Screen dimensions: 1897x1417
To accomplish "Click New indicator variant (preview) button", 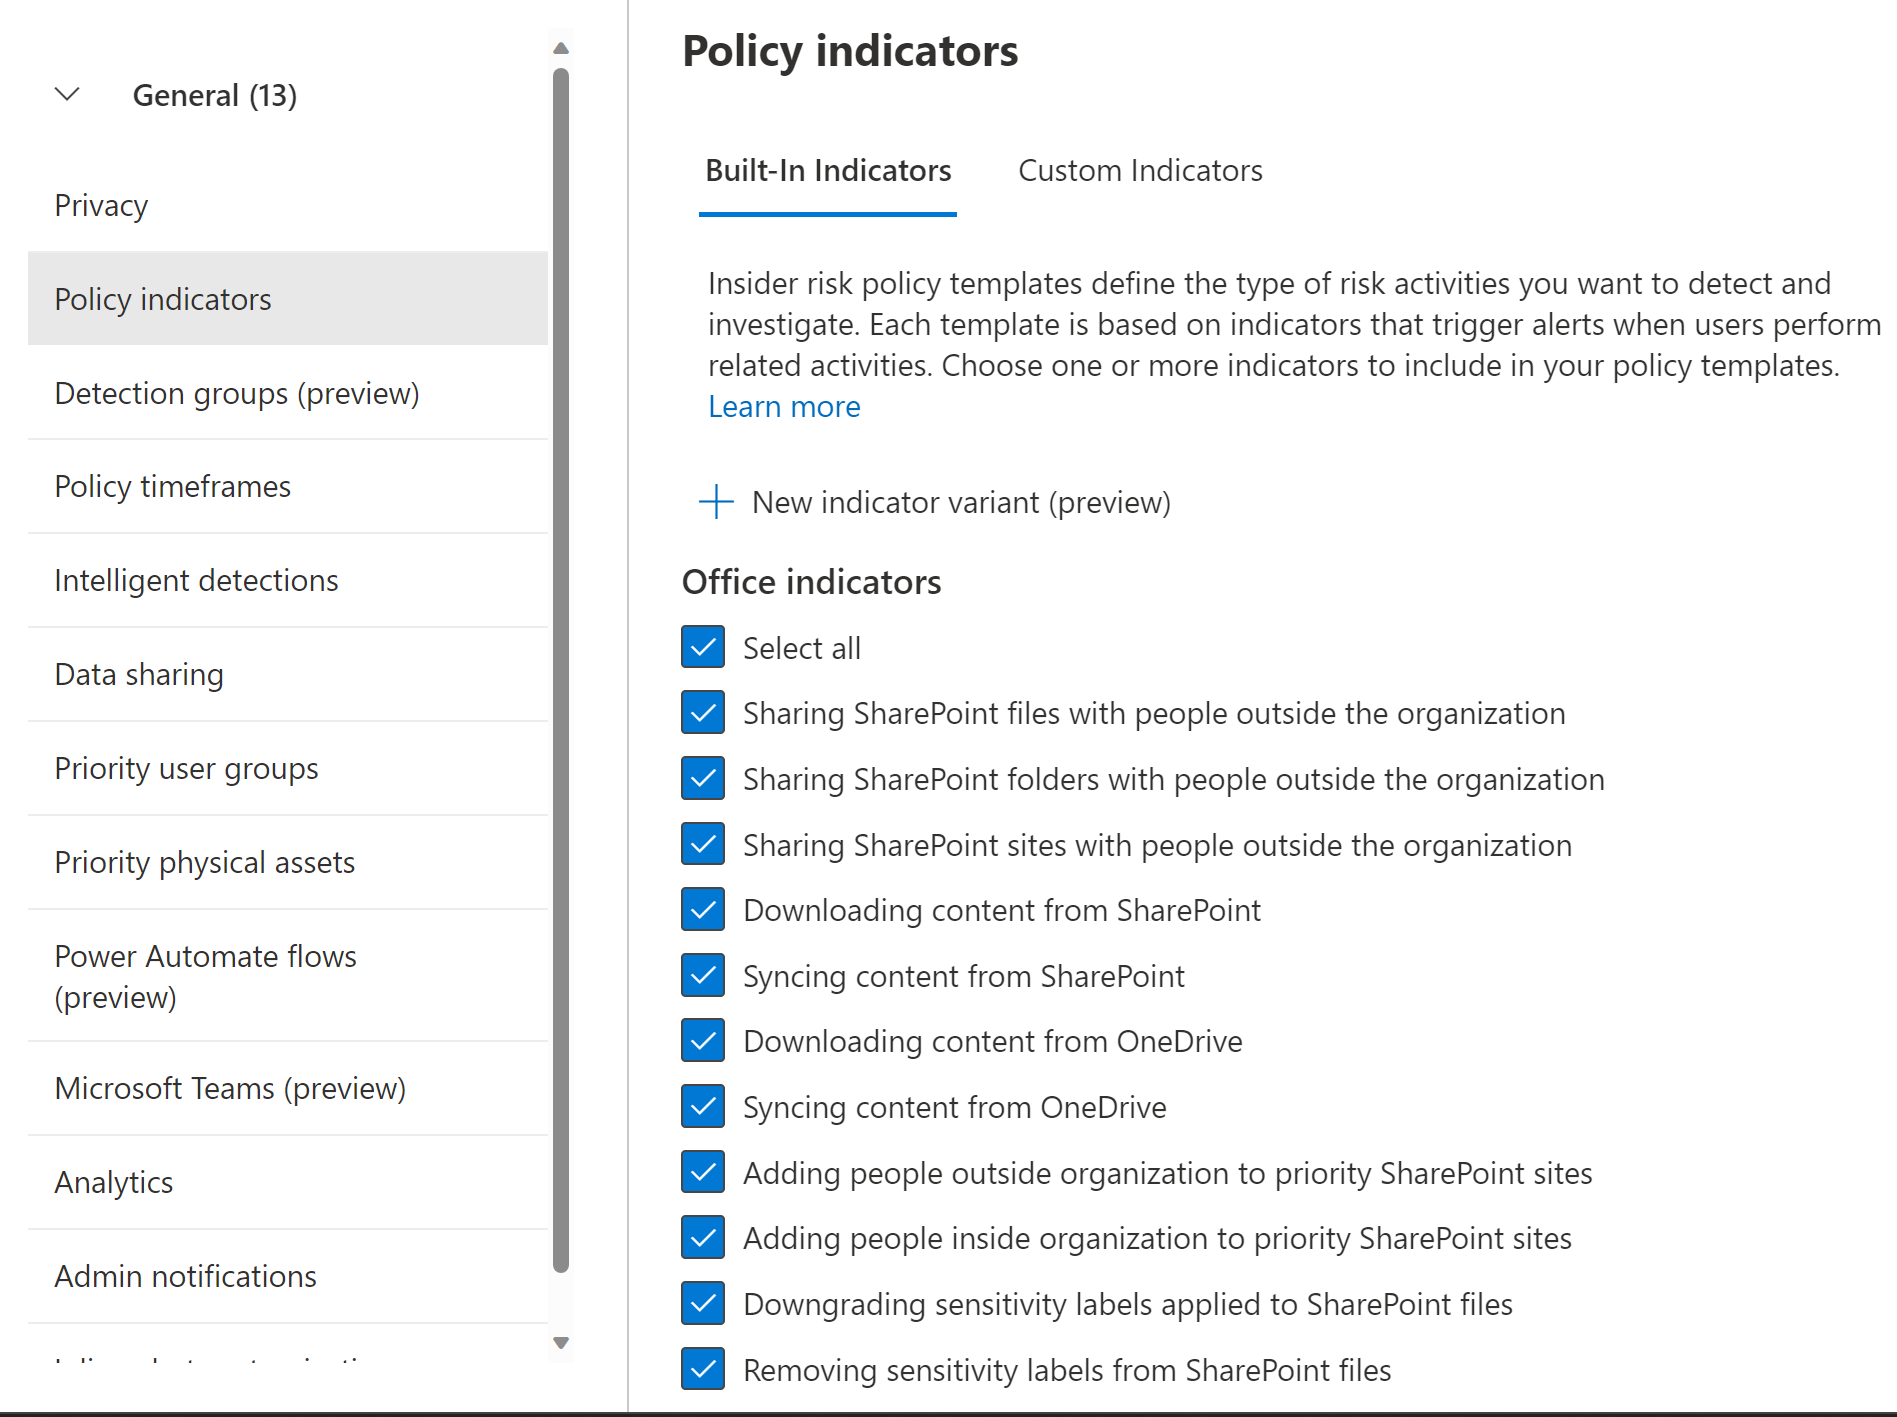I will [x=960, y=502].
